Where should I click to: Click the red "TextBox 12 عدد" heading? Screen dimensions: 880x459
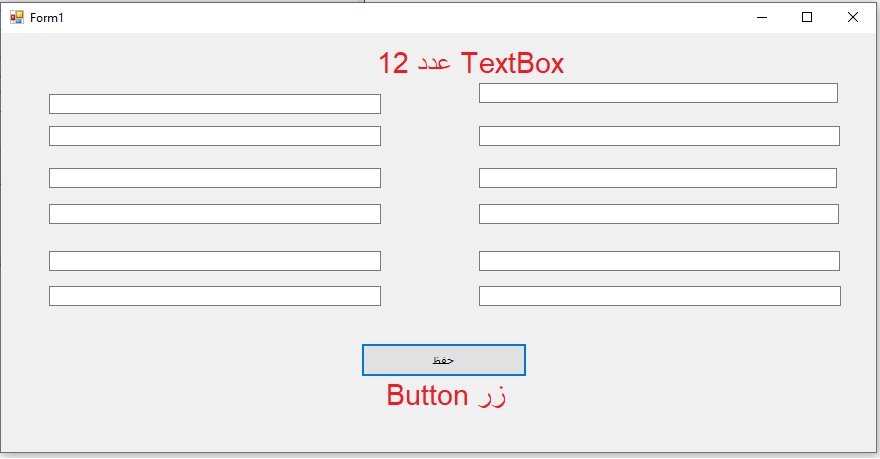tap(471, 64)
